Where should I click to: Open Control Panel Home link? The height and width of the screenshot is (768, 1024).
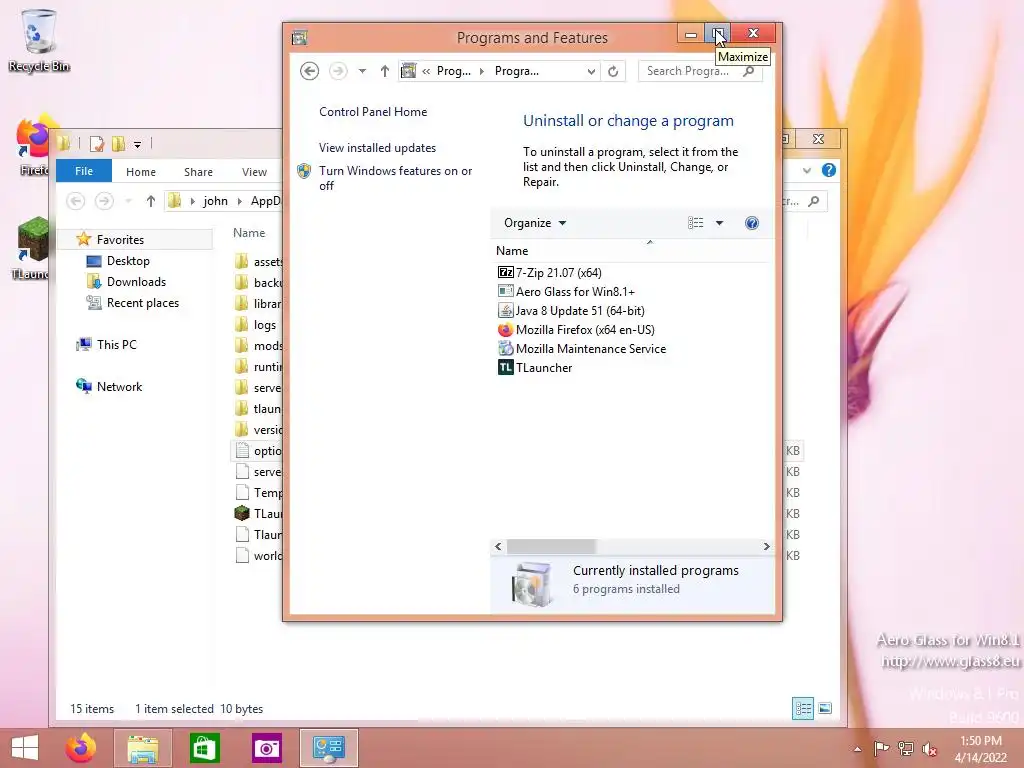[373, 112]
